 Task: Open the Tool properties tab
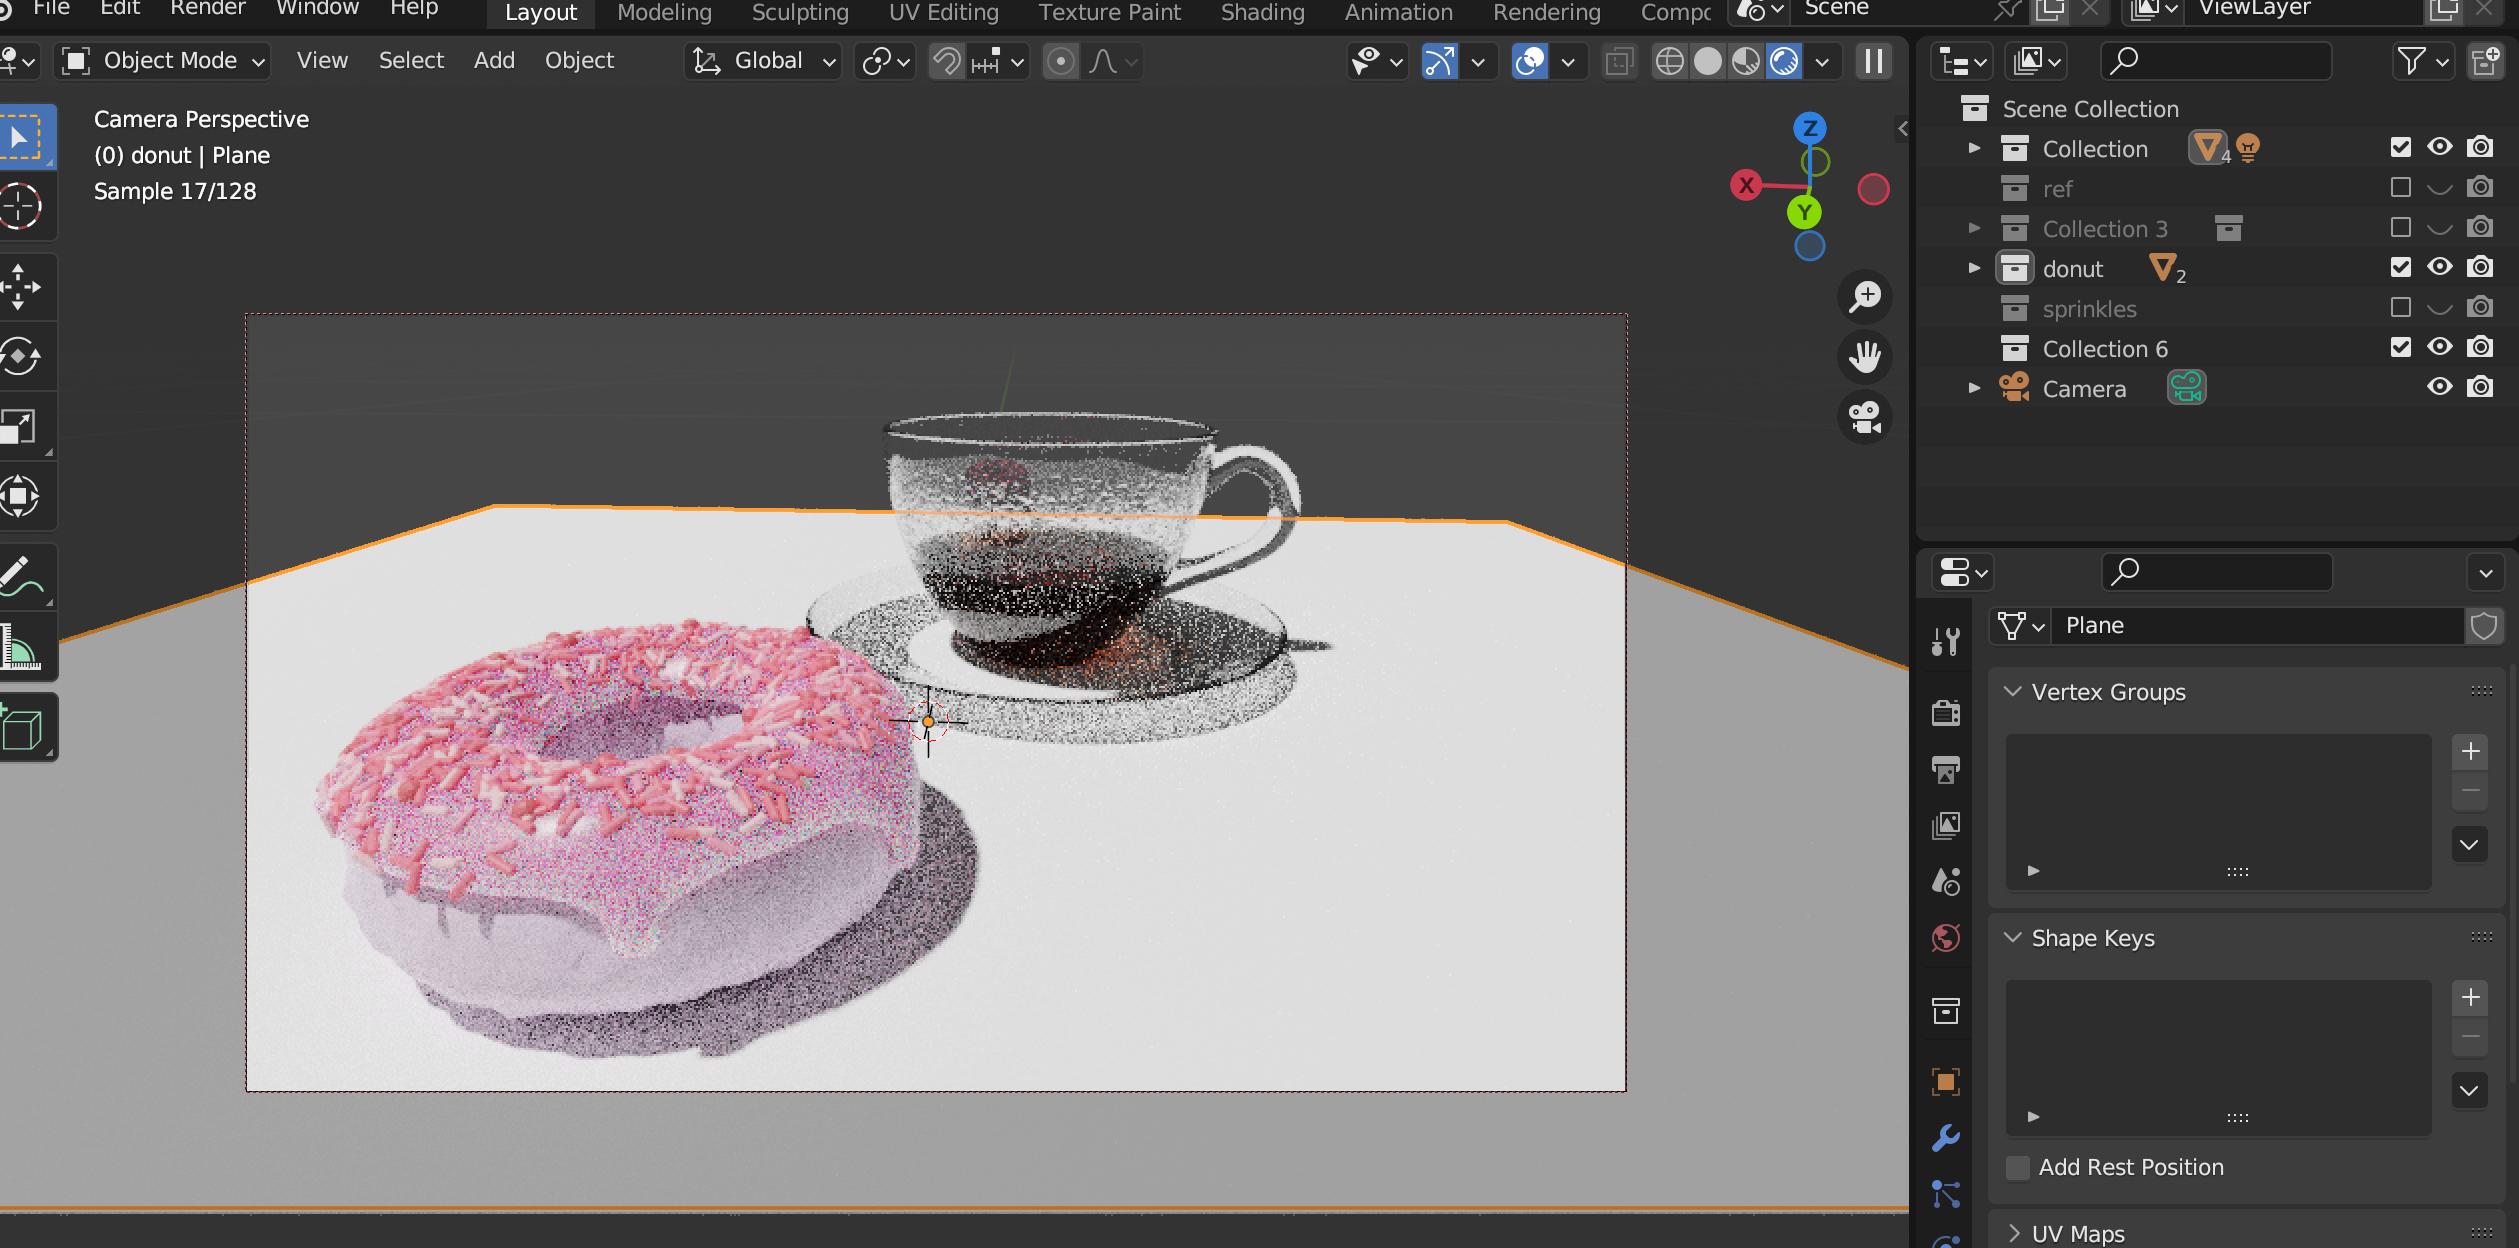[x=1945, y=641]
